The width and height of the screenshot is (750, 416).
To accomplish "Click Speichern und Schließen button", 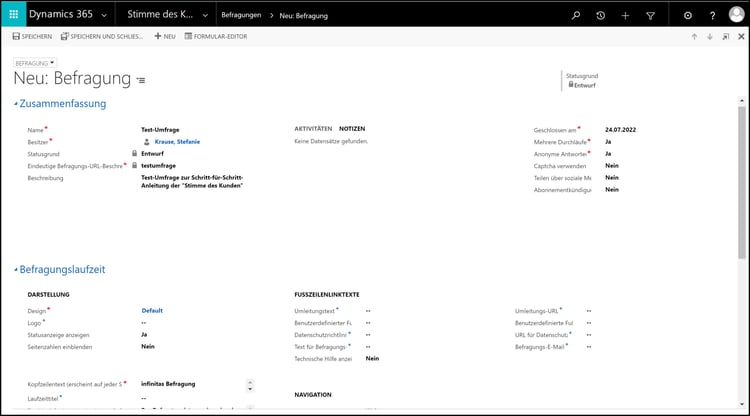I will click(x=102, y=36).
